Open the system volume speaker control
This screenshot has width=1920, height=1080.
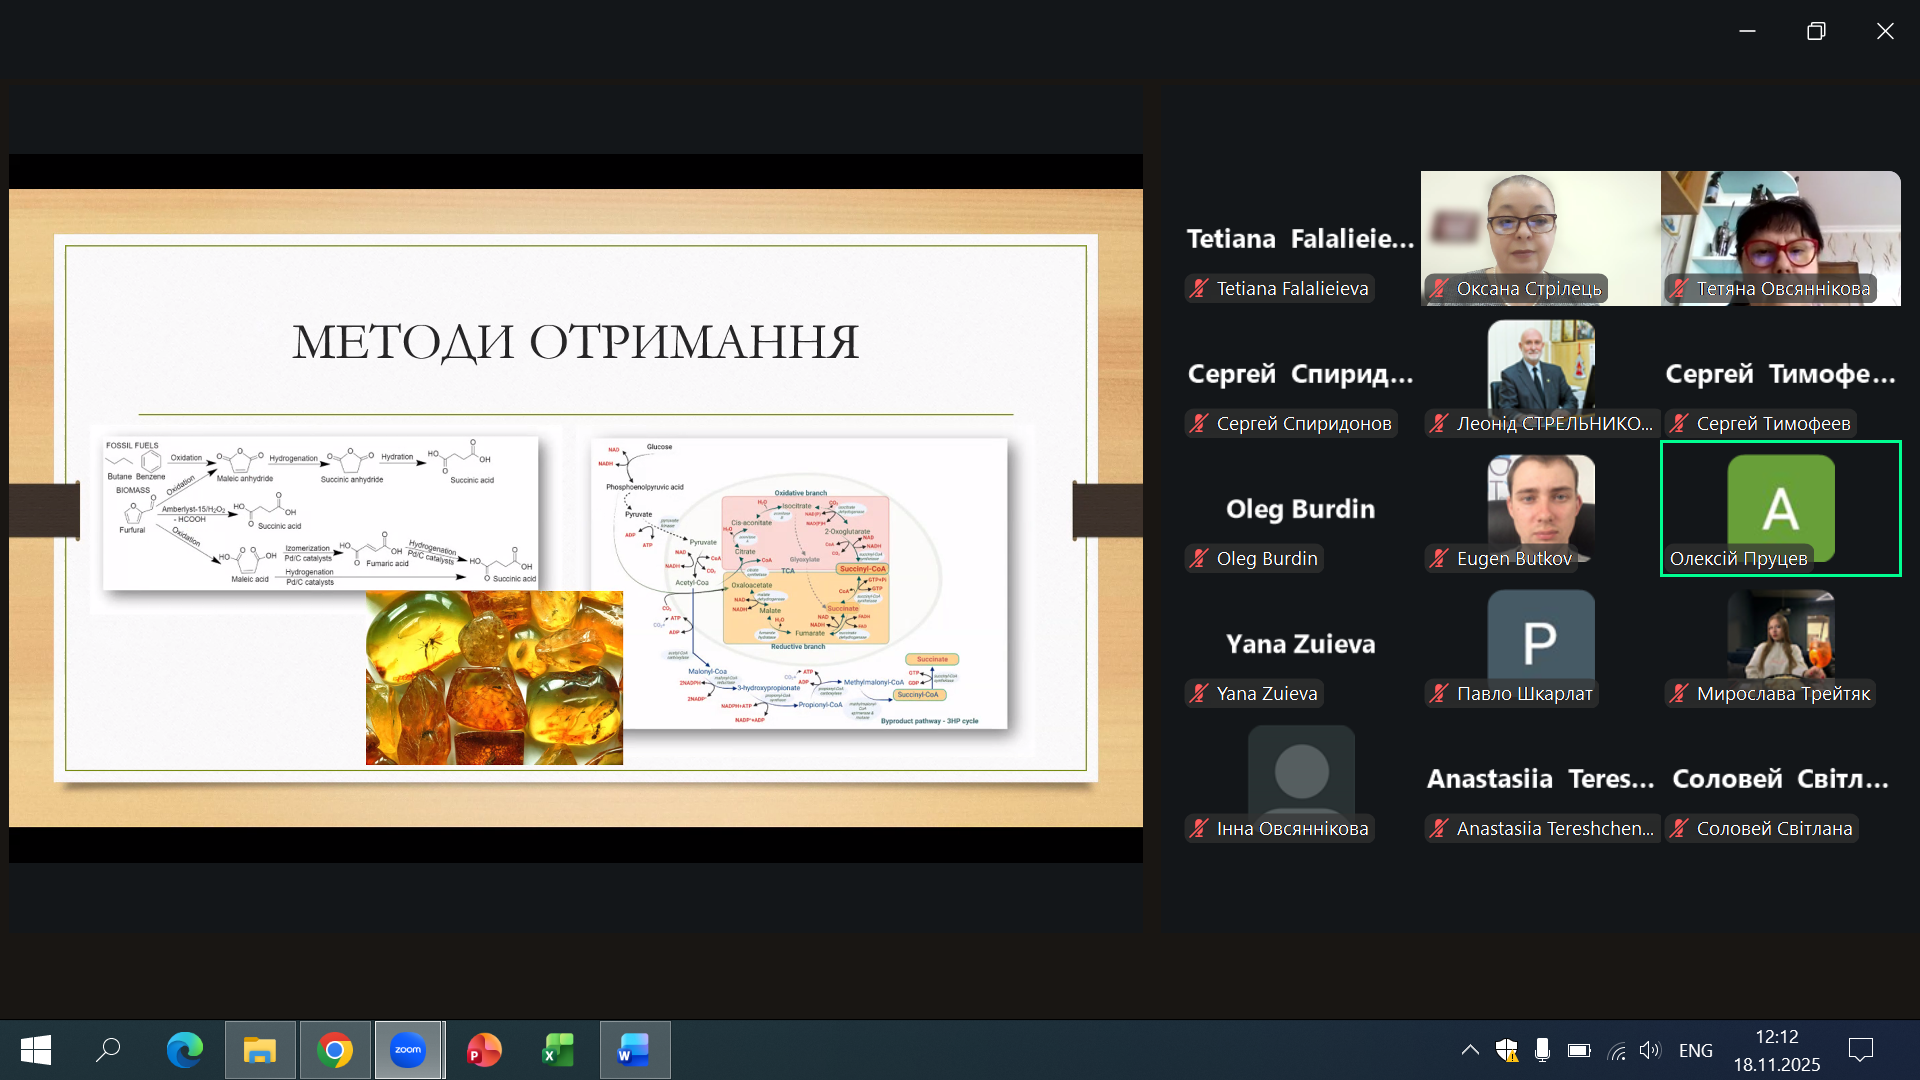[x=1650, y=1050]
